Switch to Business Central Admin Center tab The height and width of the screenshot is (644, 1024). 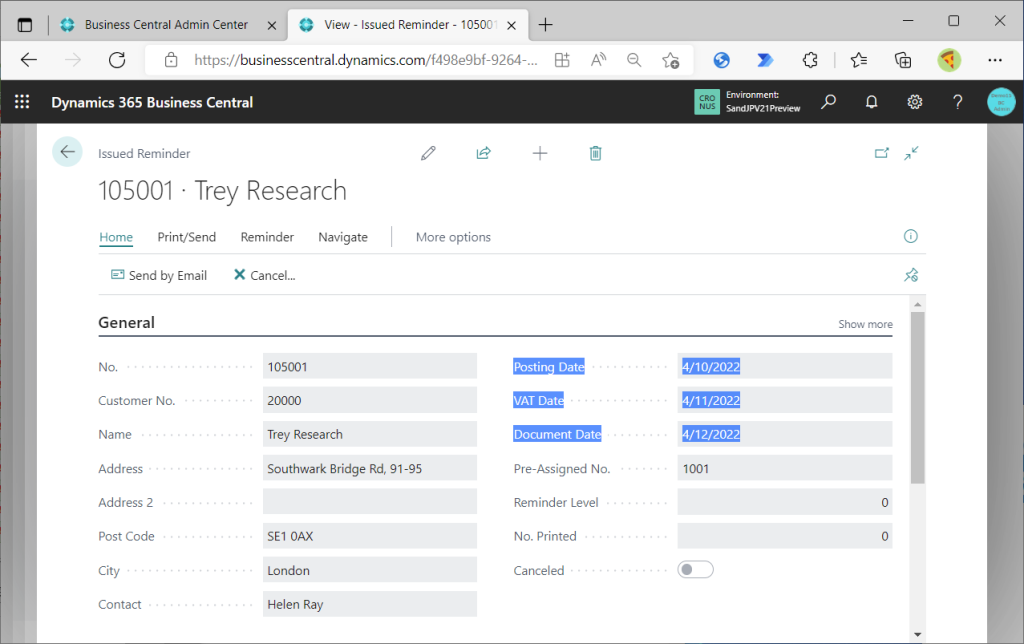coord(167,25)
